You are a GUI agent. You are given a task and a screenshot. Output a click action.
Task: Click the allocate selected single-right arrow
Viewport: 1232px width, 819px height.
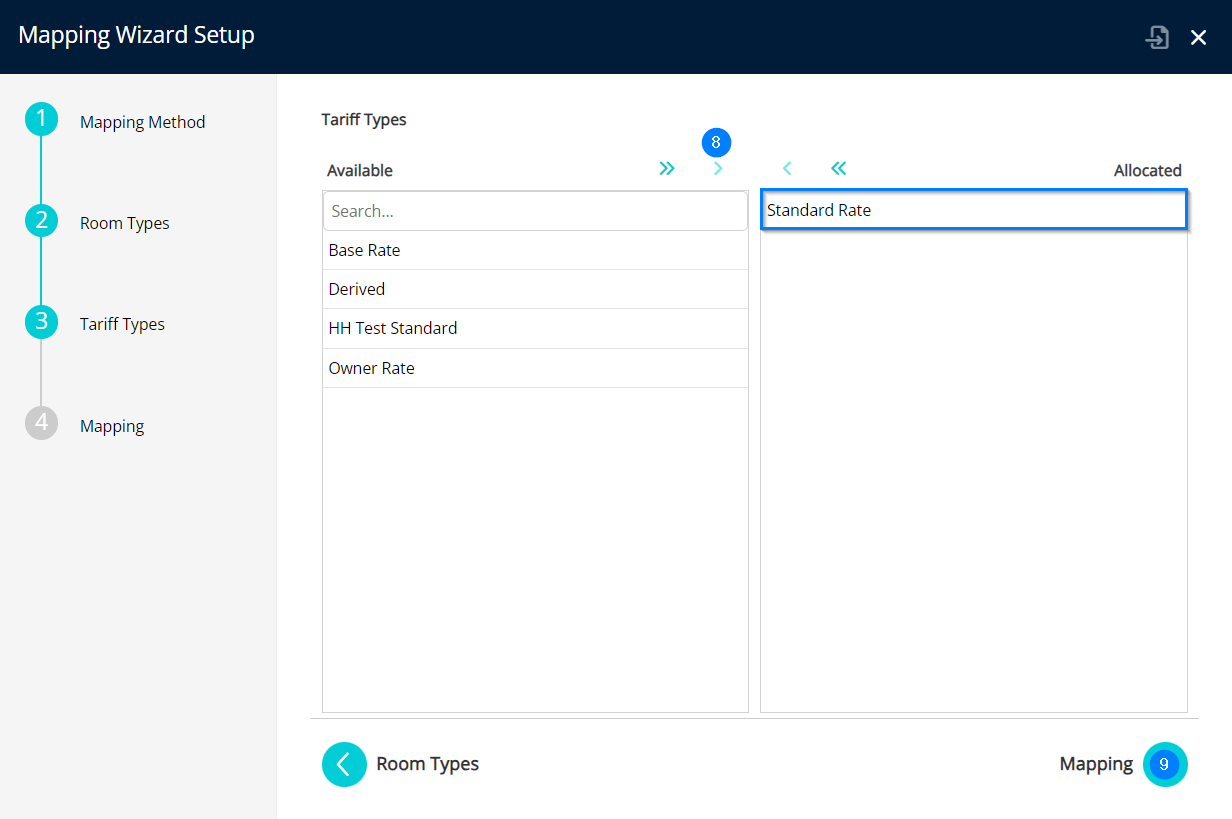[x=717, y=169]
